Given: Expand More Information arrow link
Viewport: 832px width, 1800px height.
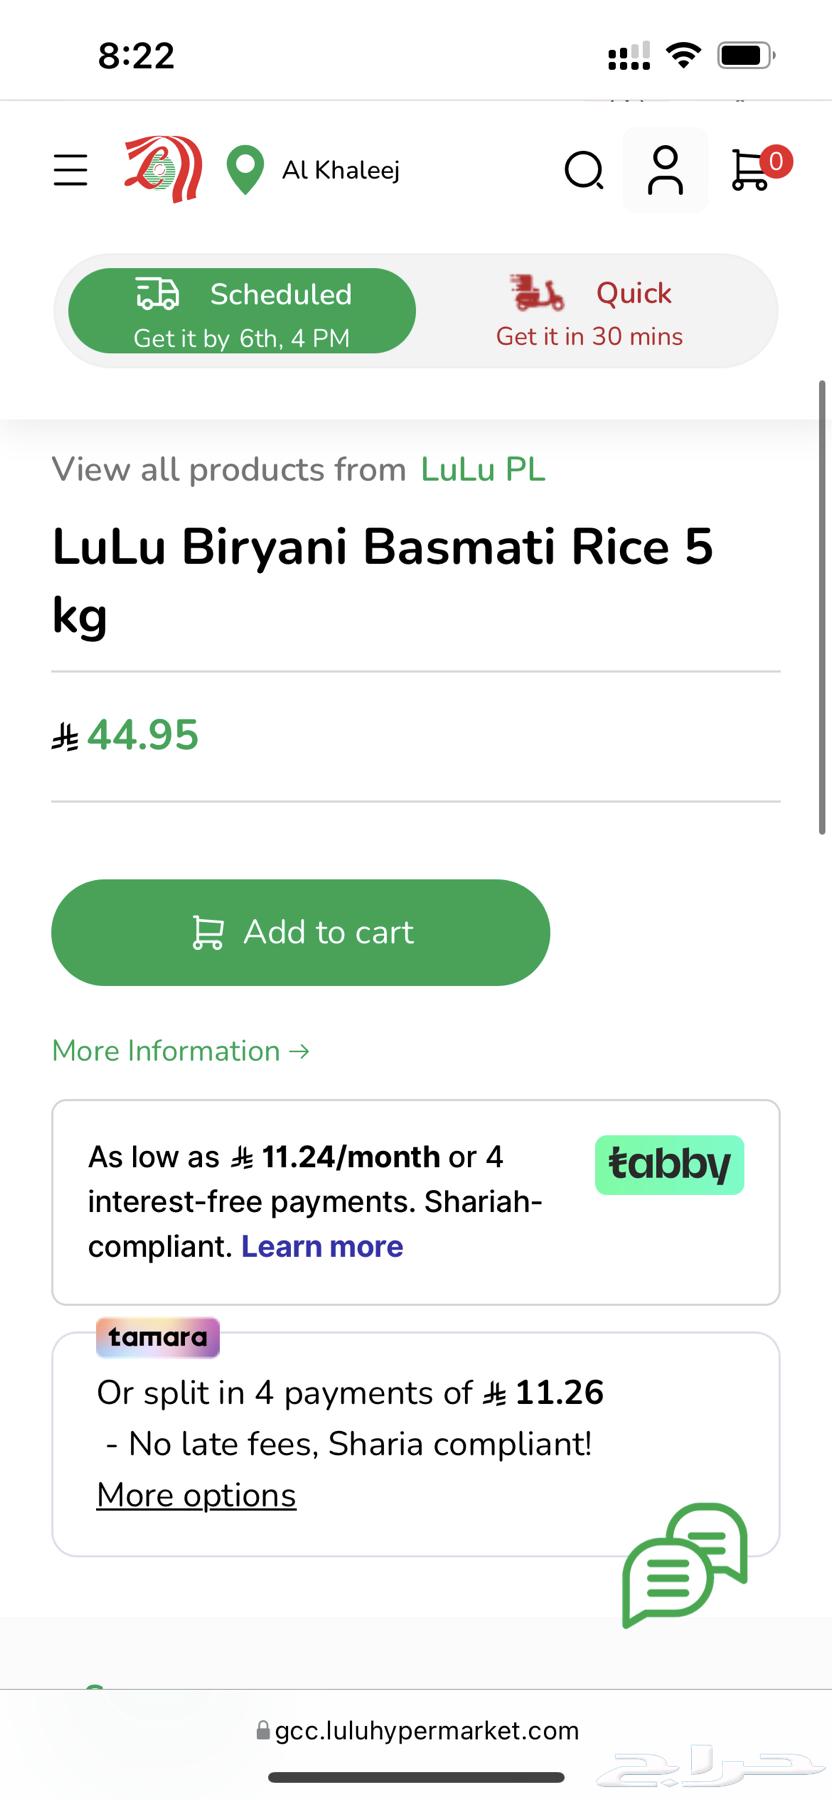Looking at the screenshot, I should [x=181, y=1051].
